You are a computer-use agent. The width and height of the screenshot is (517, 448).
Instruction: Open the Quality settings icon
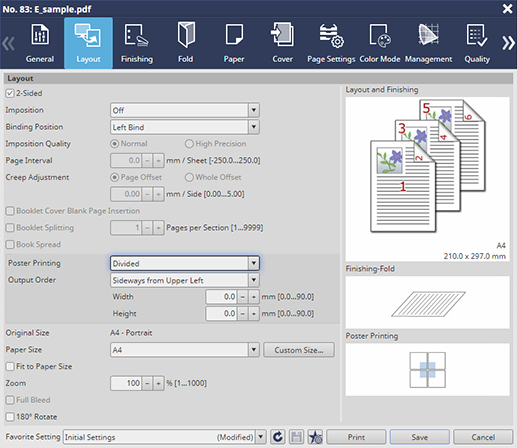(x=477, y=35)
